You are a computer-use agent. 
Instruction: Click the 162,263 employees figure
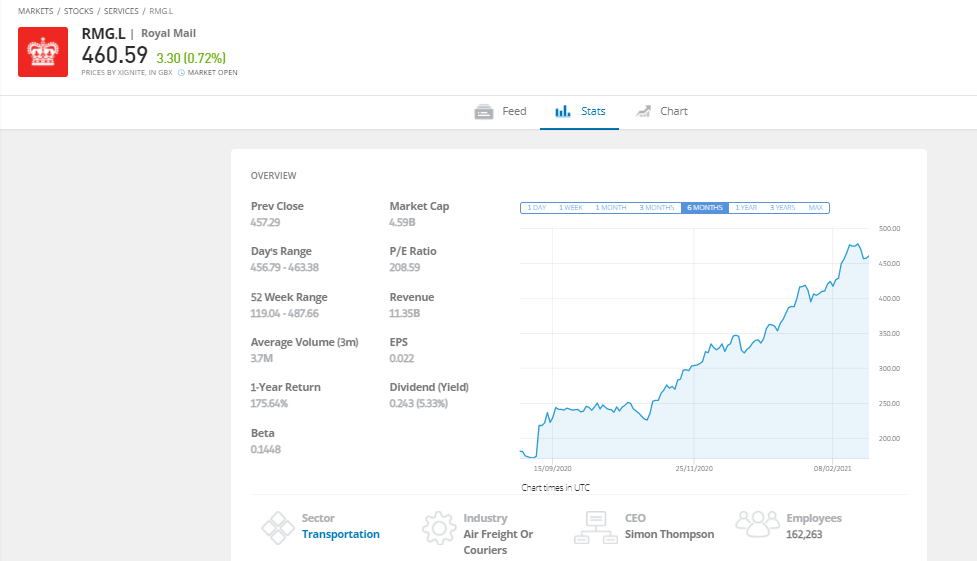[804, 534]
